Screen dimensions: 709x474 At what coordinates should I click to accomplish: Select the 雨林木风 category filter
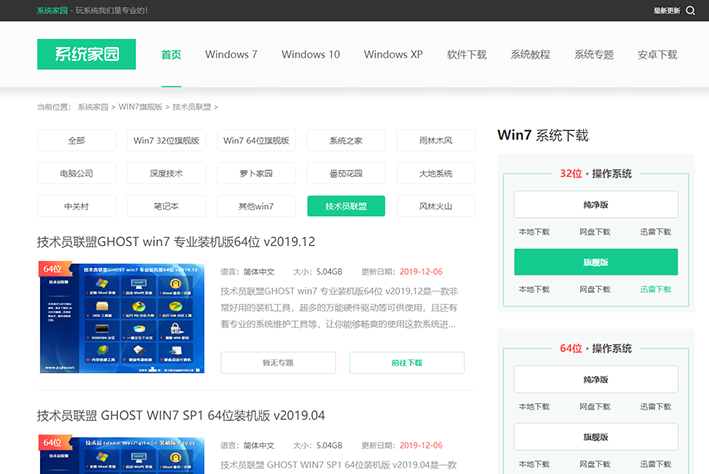(436, 141)
